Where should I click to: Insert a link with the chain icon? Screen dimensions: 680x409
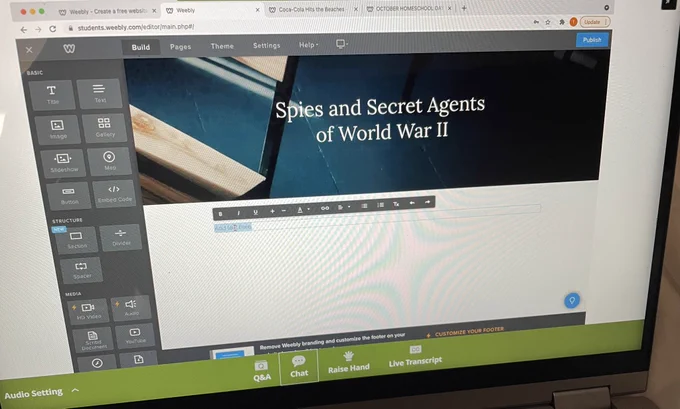point(324,208)
